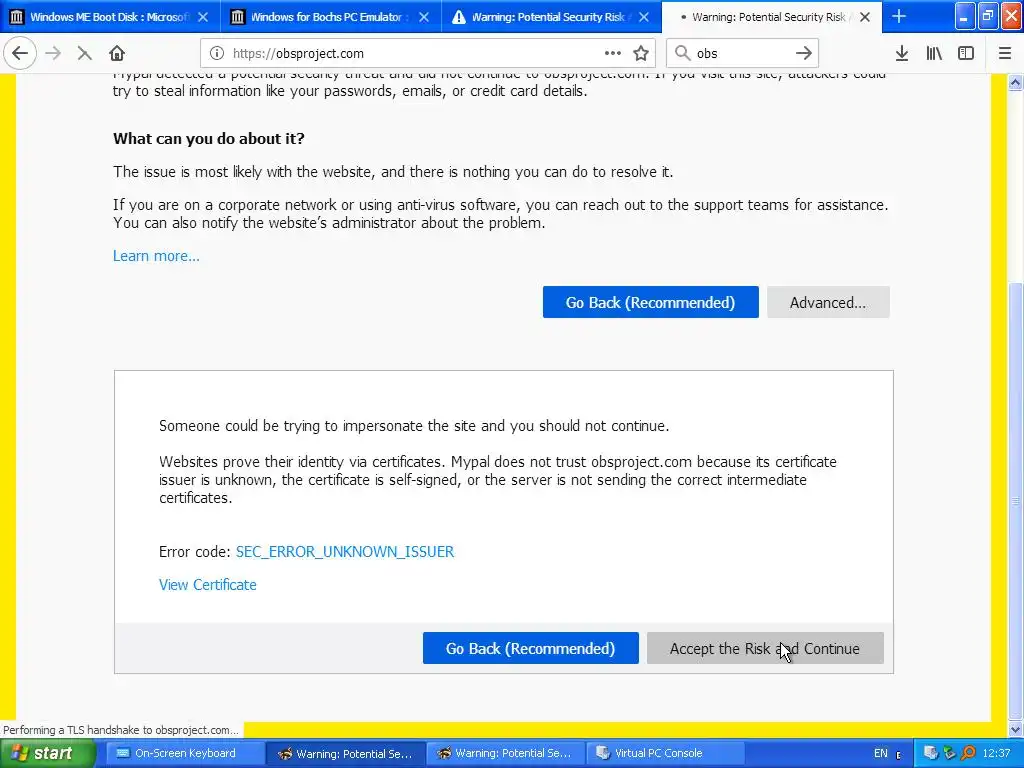Click the first system tray computer icon

(x=931, y=754)
